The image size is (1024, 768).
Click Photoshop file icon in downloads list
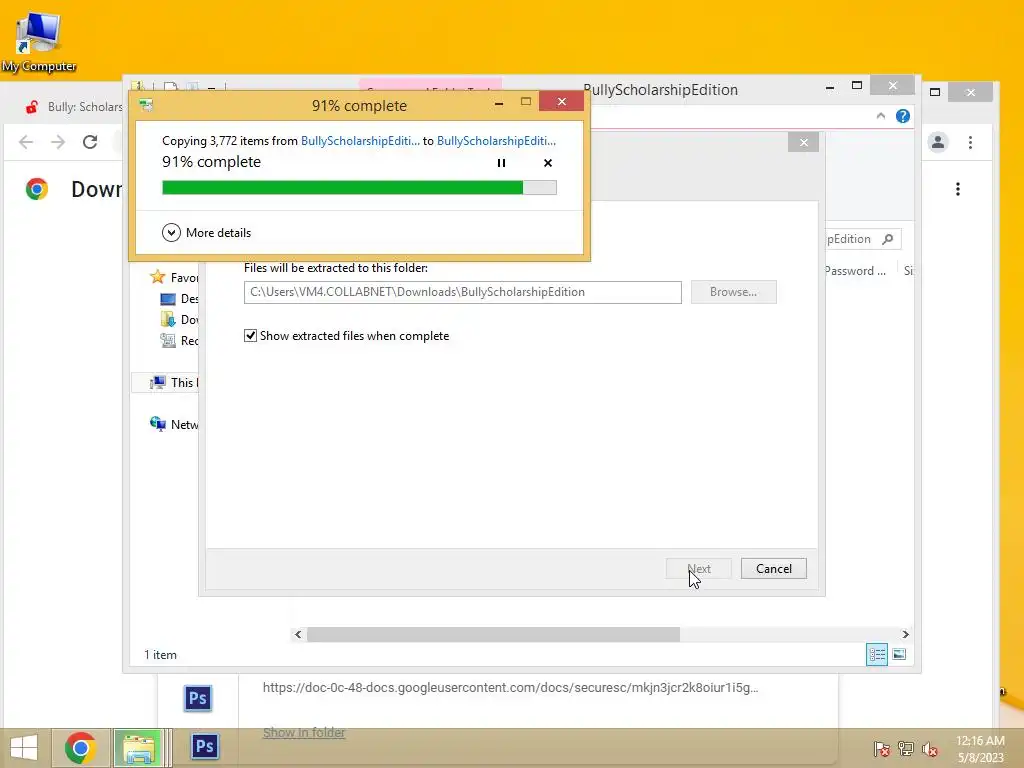(198, 698)
